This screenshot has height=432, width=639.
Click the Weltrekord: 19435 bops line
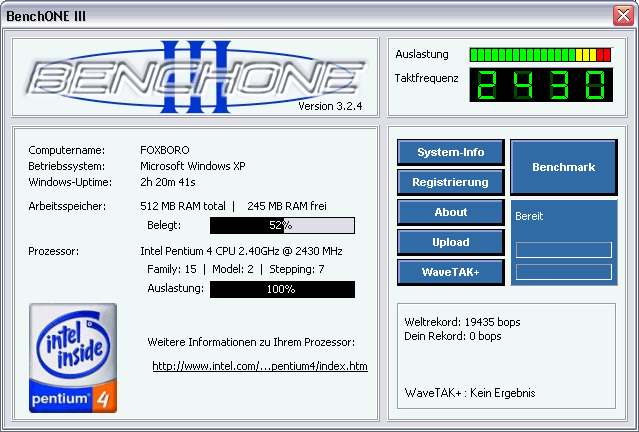pos(462,322)
